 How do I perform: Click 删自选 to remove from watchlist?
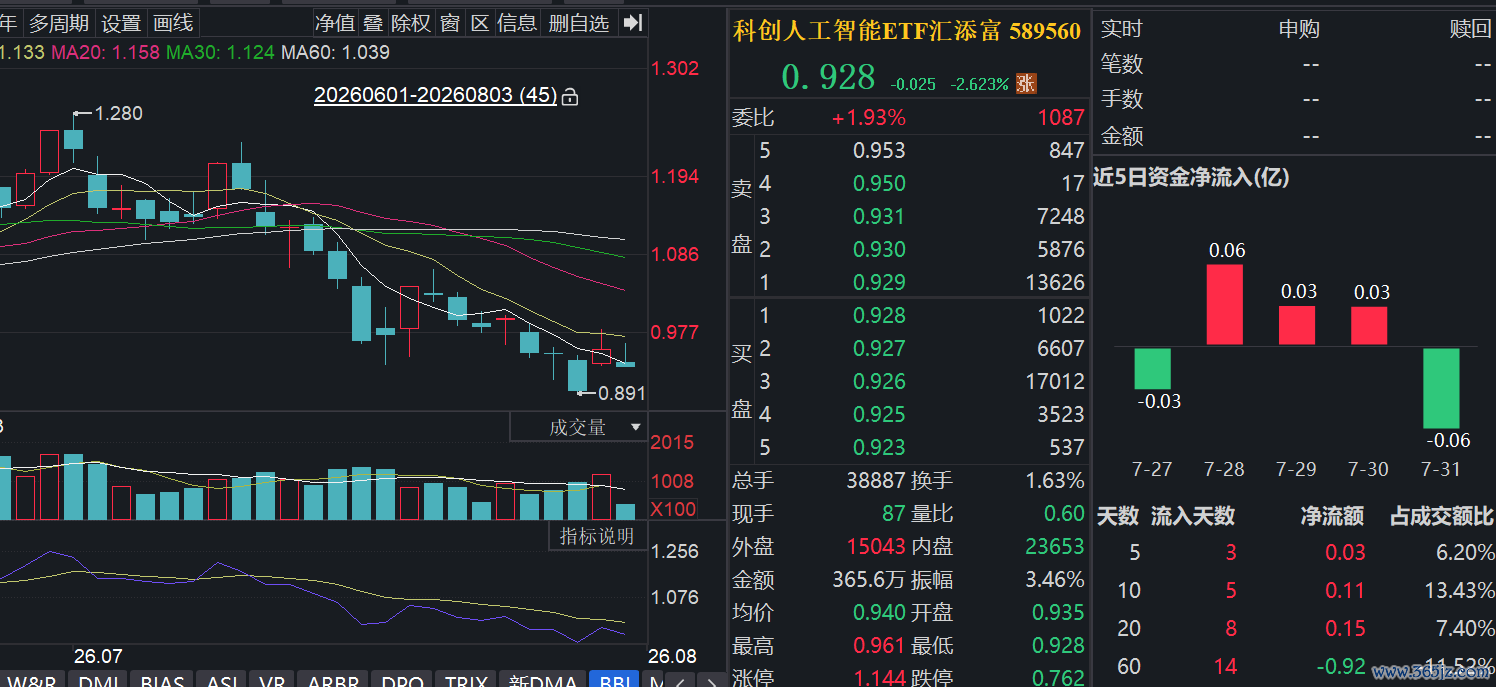coord(579,23)
